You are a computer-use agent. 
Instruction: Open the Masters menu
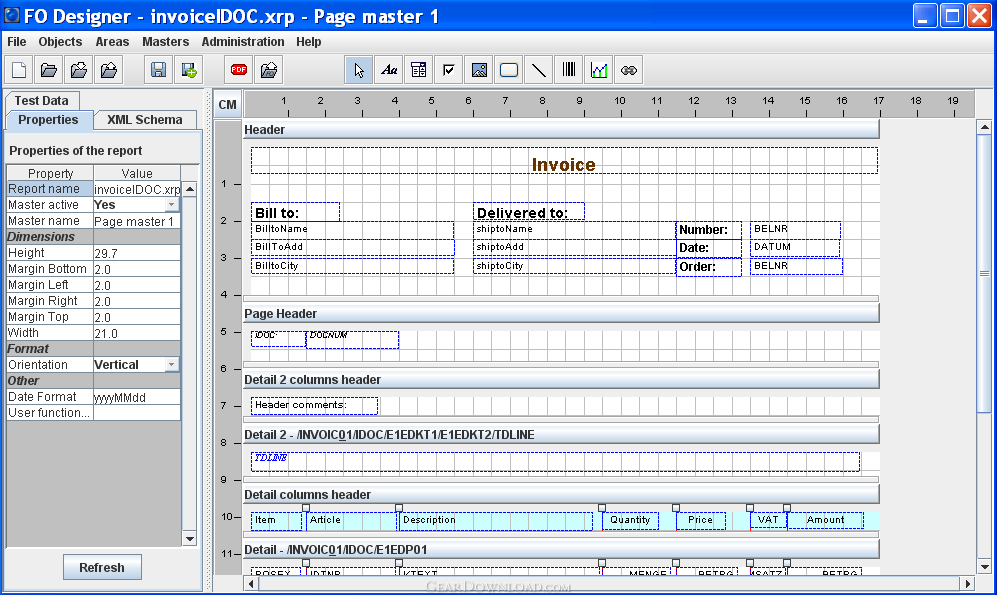point(165,41)
